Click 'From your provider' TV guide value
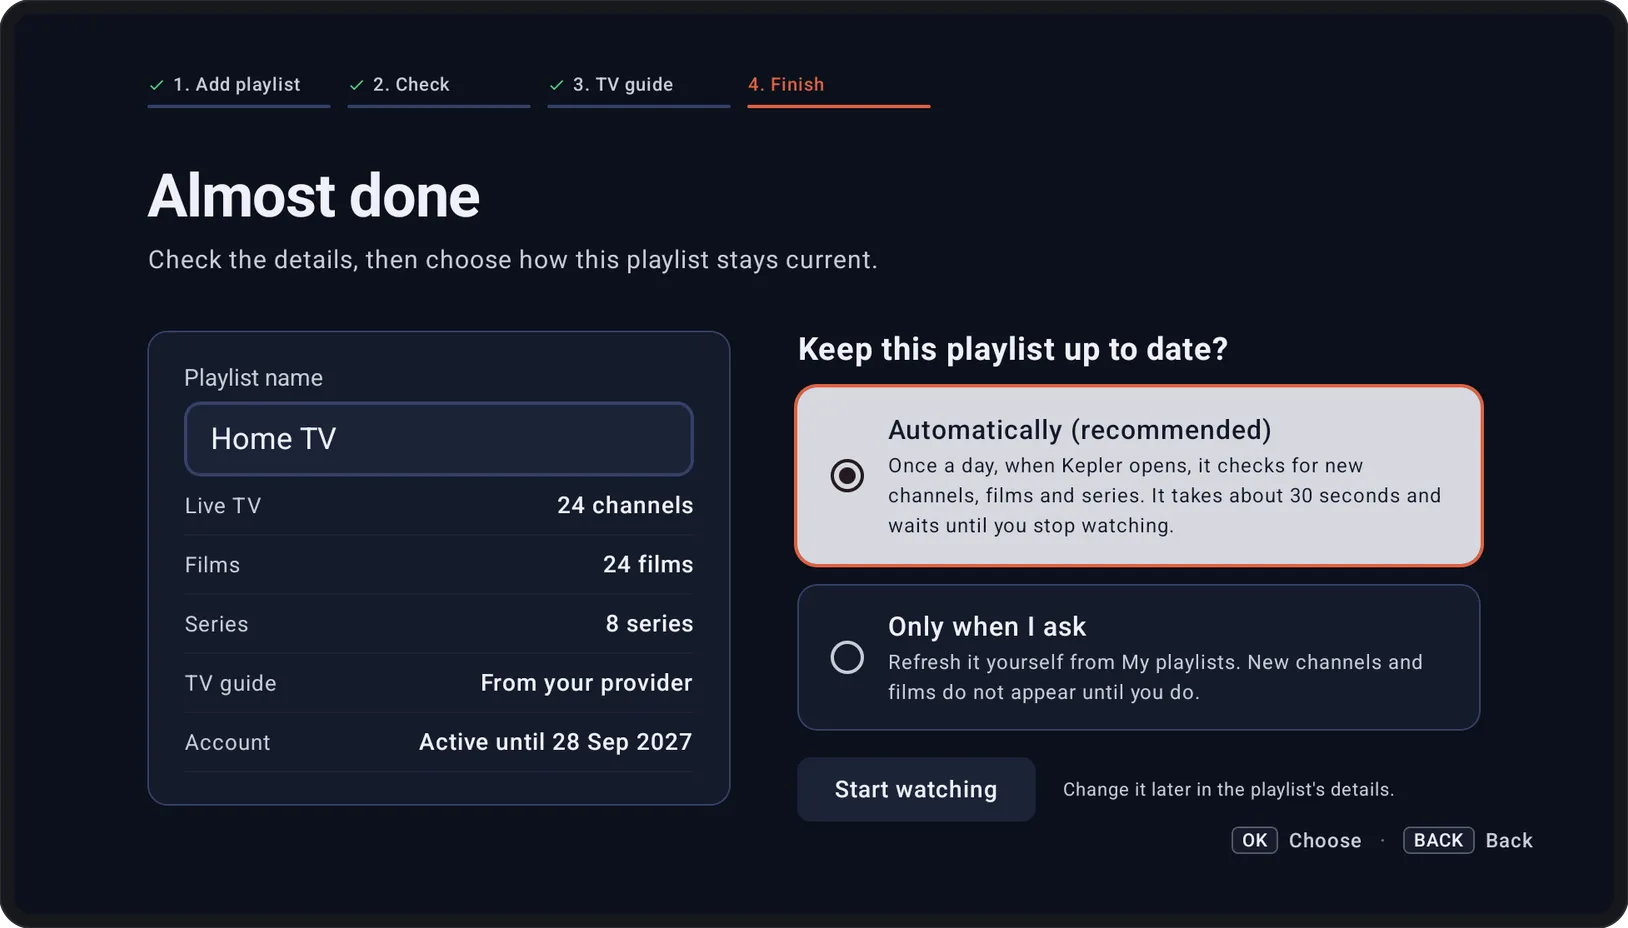Viewport: 1628px width, 928px height. (586, 683)
